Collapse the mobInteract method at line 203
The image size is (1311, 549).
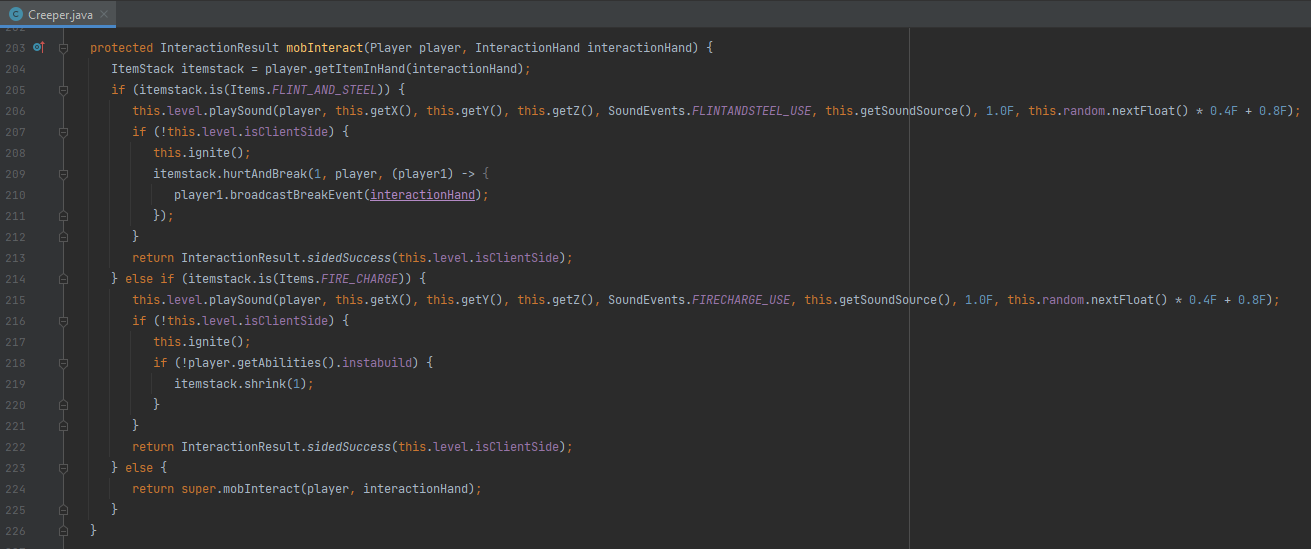(x=63, y=48)
